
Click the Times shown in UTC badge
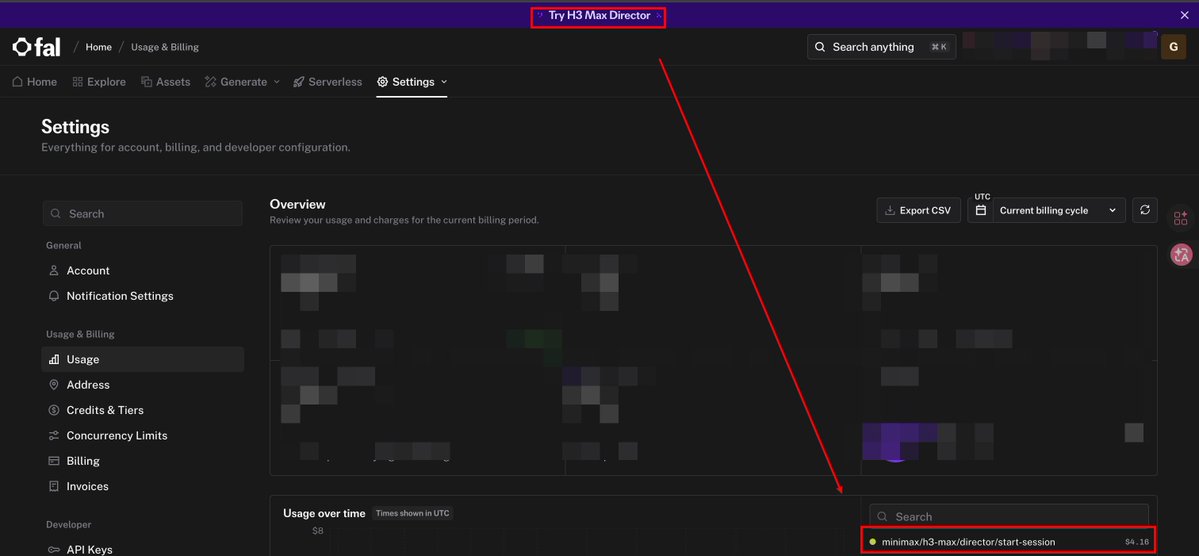[x=413, y=513]
